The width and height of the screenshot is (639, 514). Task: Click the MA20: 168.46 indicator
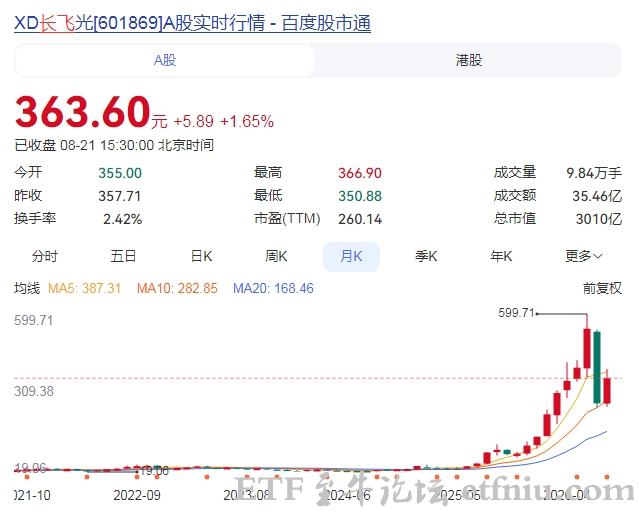tap(273, 289)
